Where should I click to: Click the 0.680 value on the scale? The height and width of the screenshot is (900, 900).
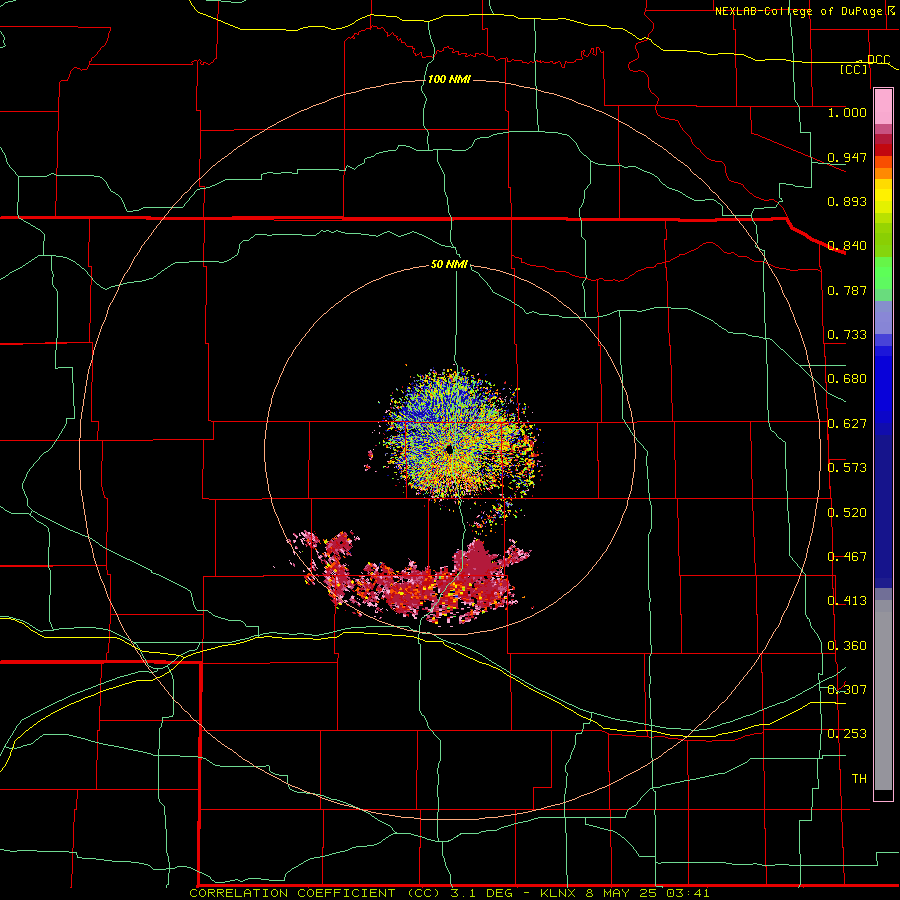(x=847, y=379)
